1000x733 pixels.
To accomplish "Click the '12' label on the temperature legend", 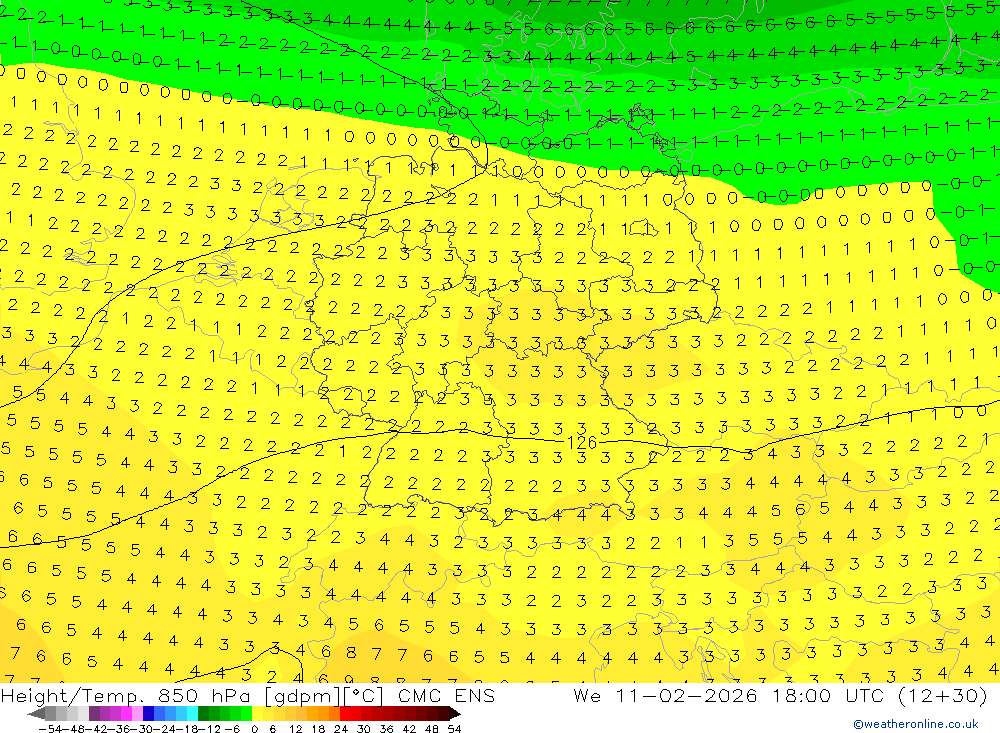I will [295, 729].
